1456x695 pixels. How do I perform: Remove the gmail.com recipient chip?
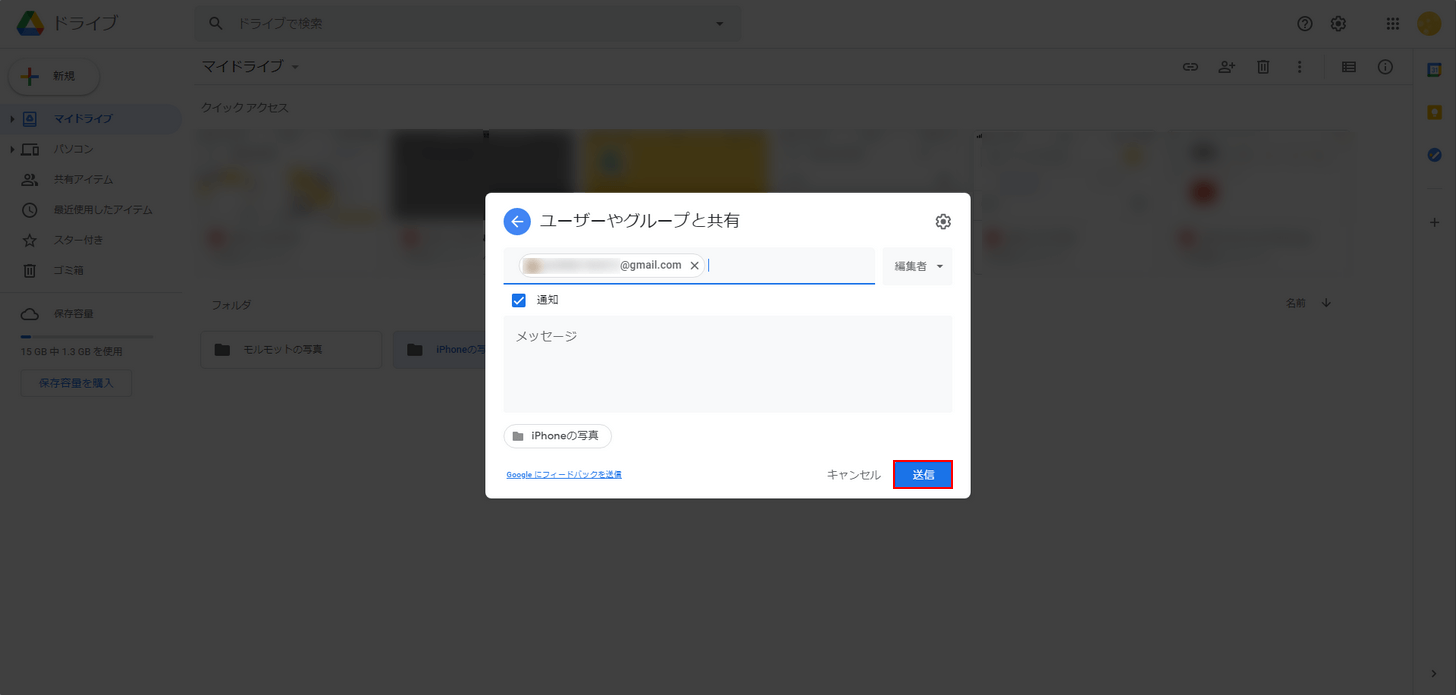(694, 266)
